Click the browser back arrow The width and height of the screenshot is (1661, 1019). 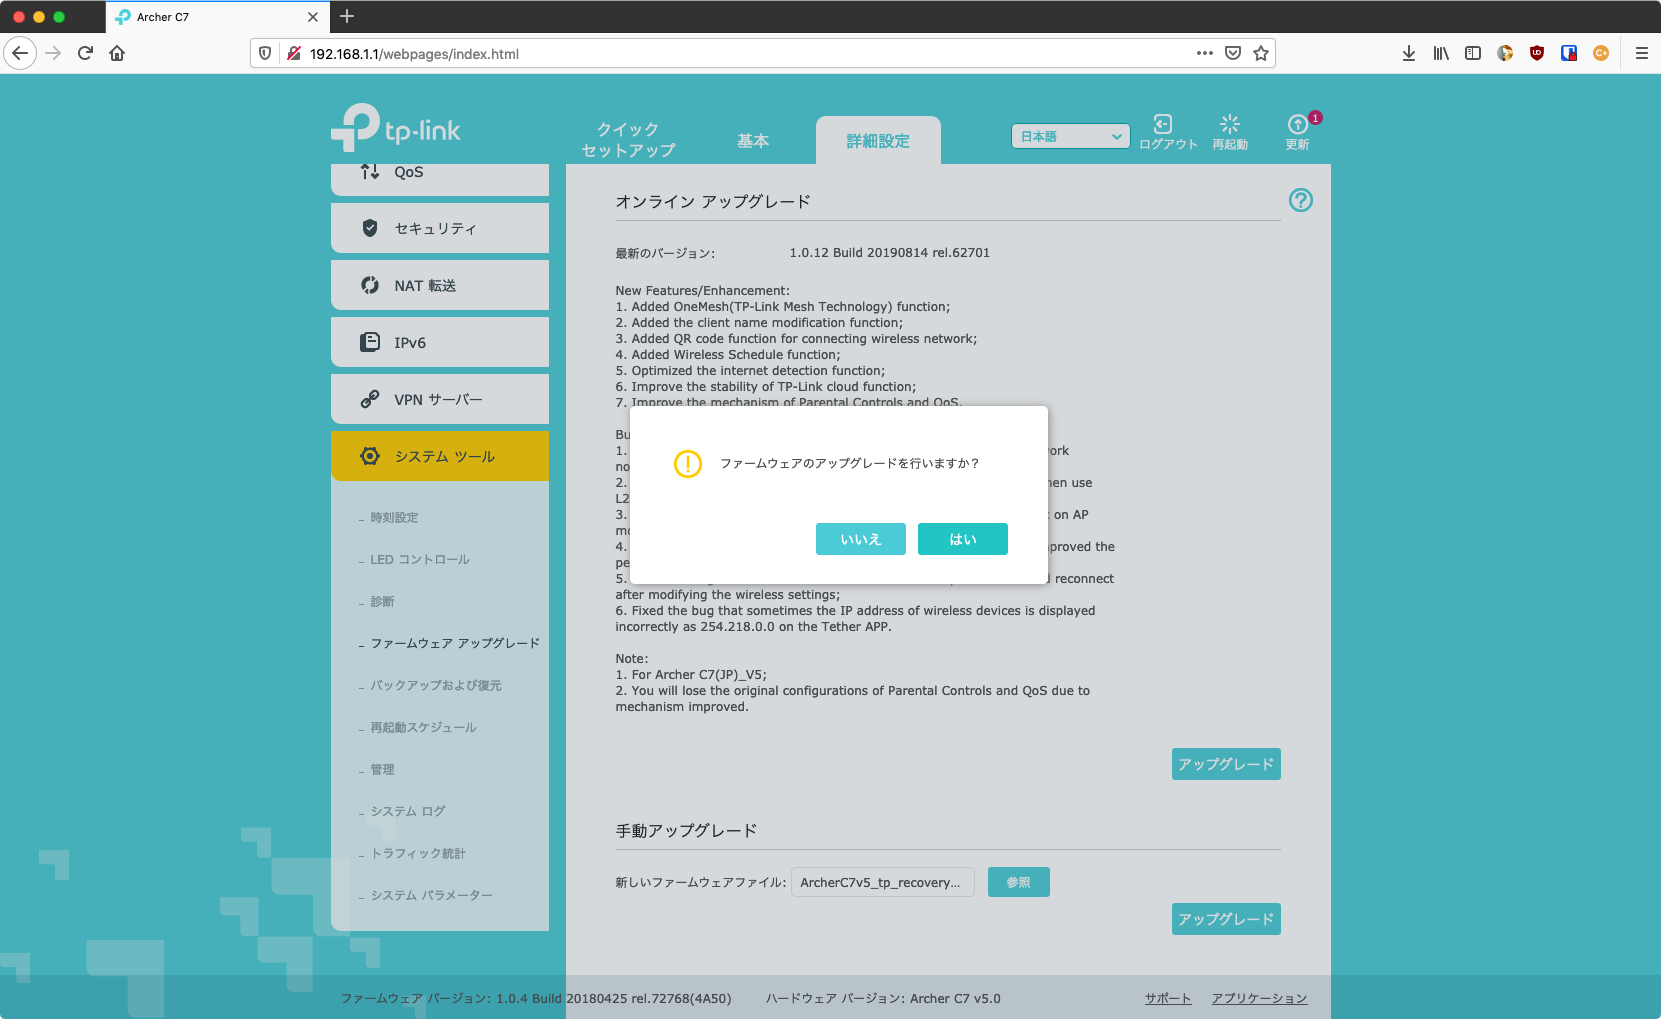point(20,53)
